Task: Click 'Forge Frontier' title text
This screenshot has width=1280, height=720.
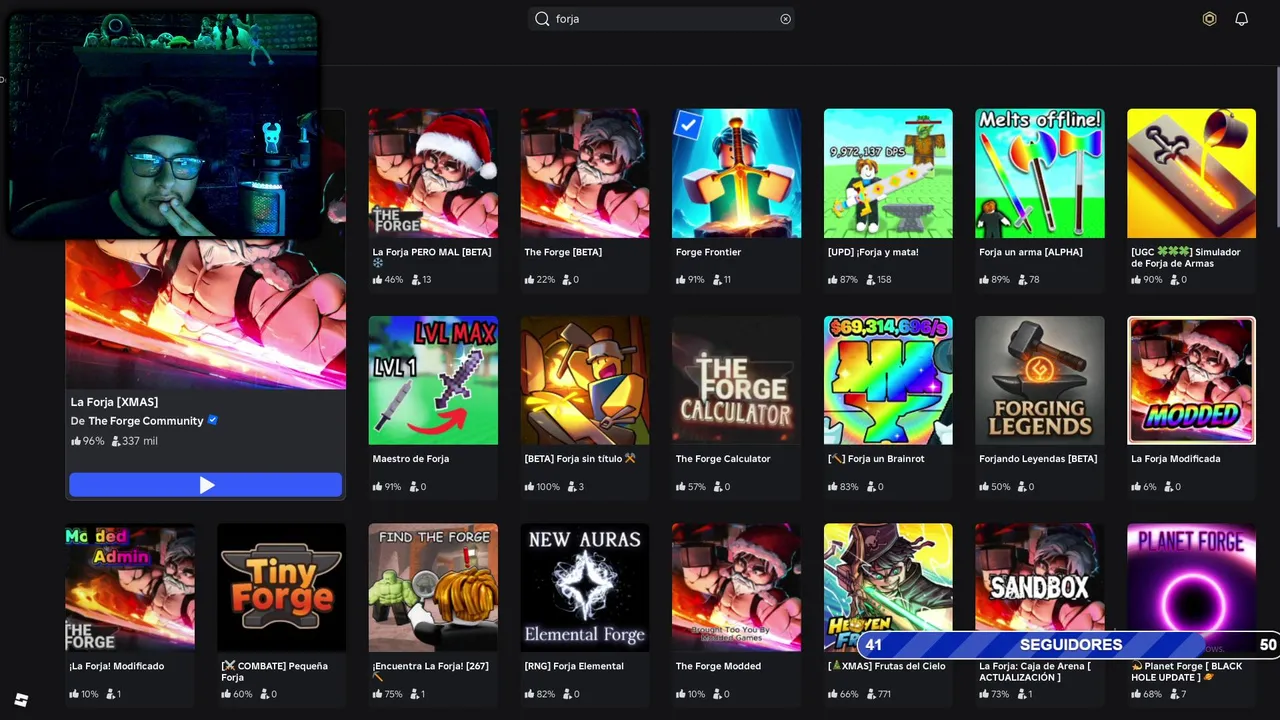Action: (708, 252)
